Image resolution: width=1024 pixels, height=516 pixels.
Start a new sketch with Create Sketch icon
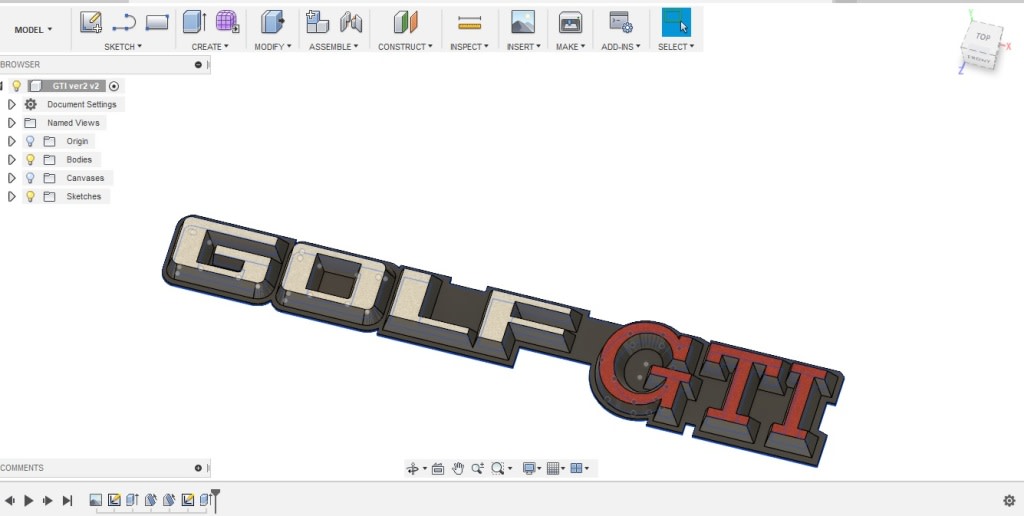click(91, 22)
